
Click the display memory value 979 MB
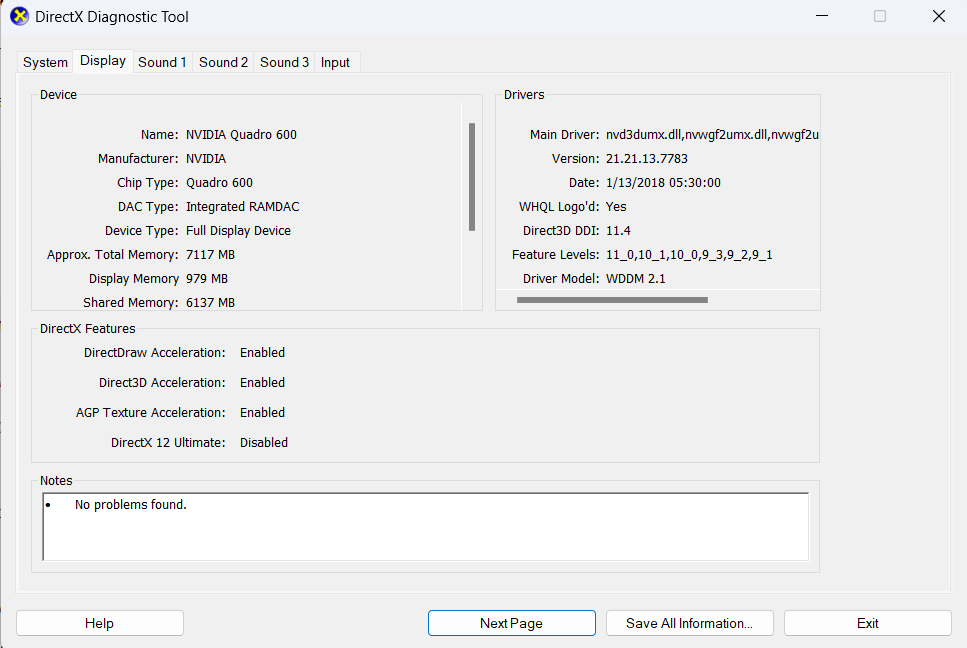pyautogui.click(x=207, y=279)
